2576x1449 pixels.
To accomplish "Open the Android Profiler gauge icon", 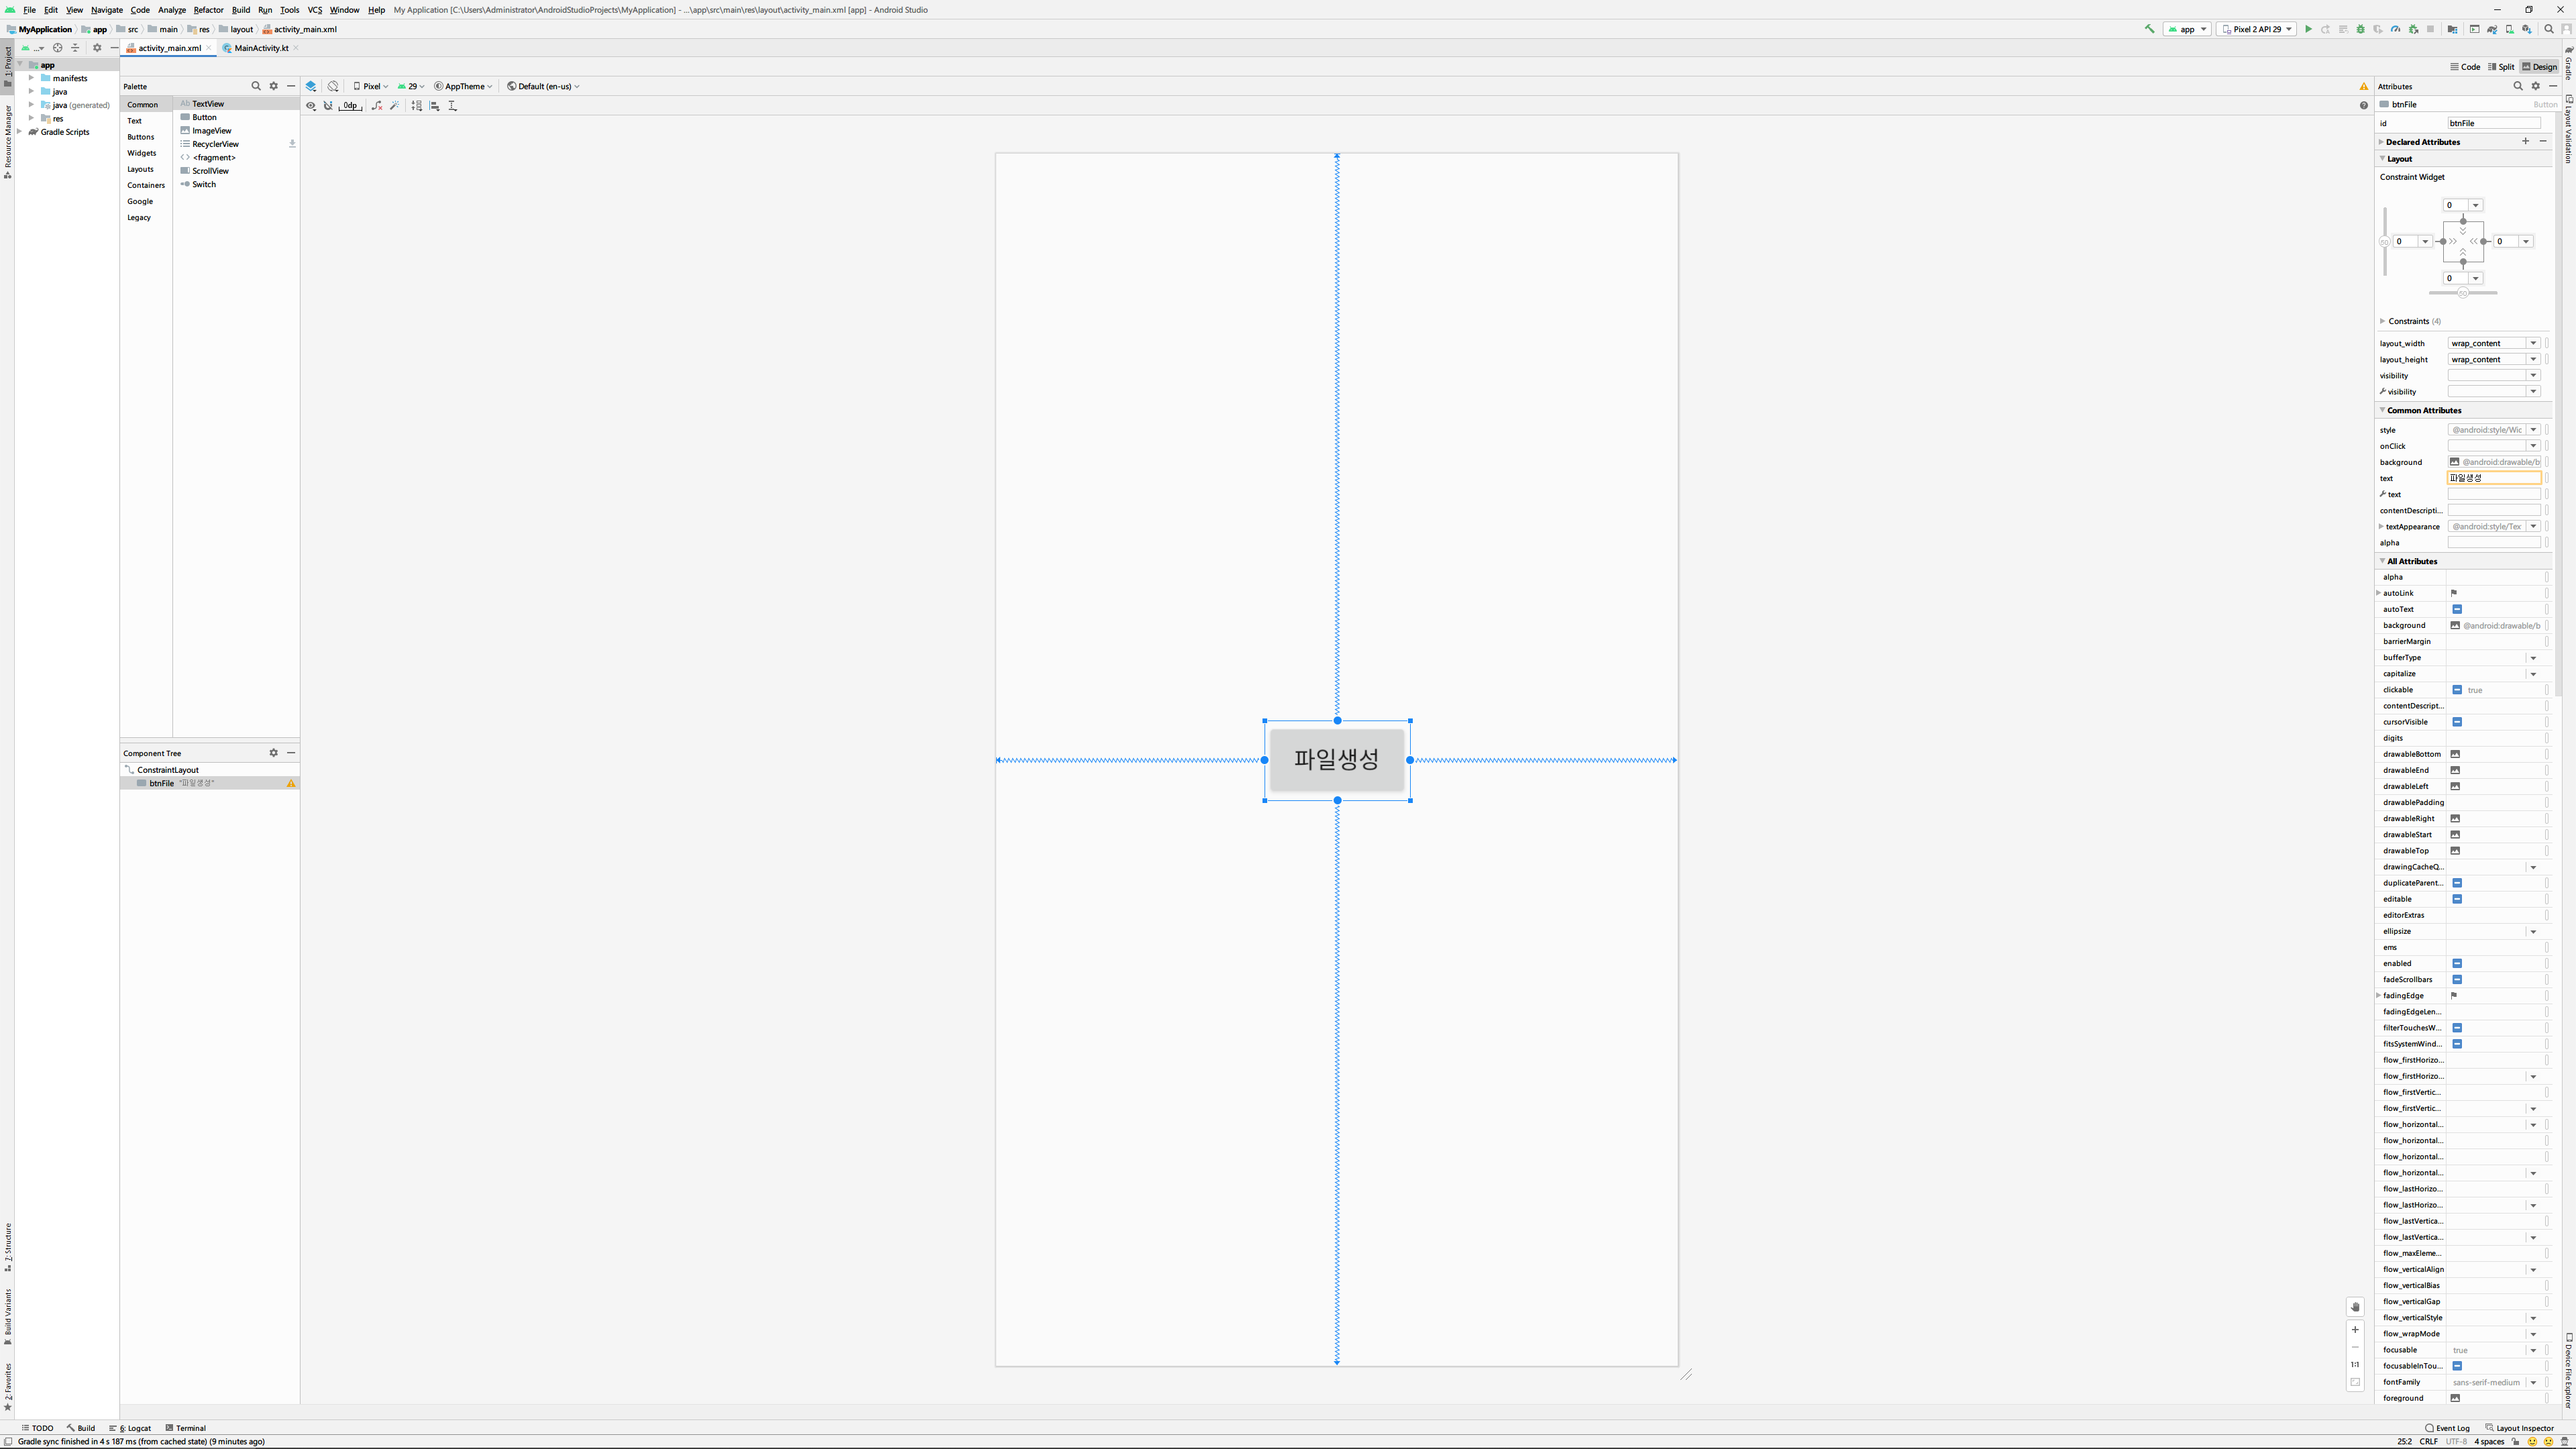I will coord(2395,29).
